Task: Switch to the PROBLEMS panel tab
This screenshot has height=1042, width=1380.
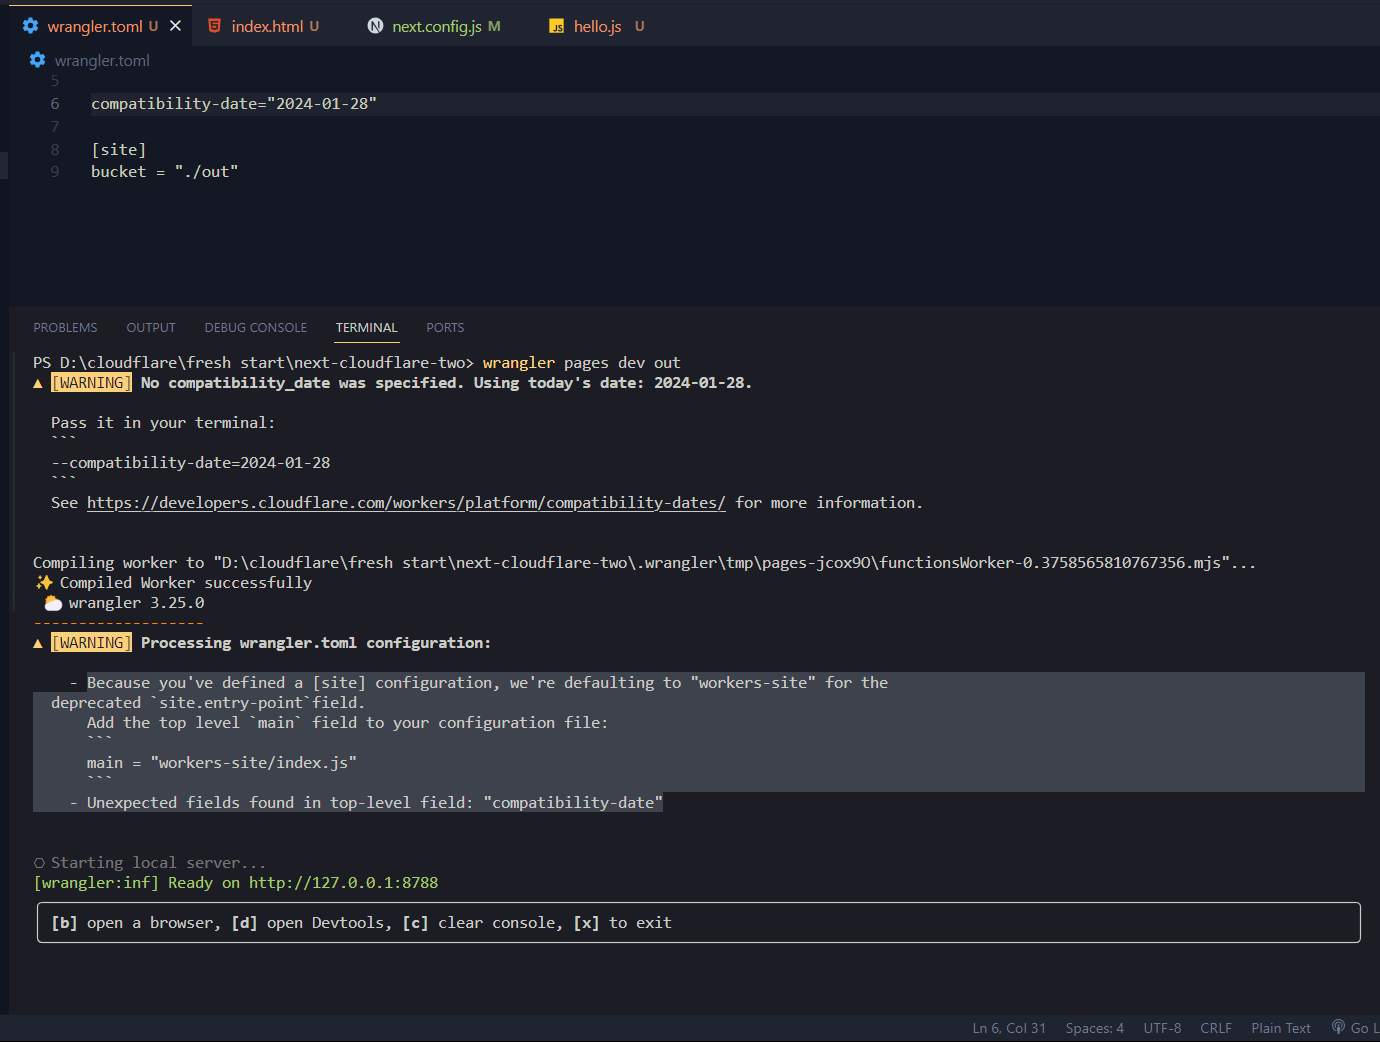Action: tap(65, 328)
